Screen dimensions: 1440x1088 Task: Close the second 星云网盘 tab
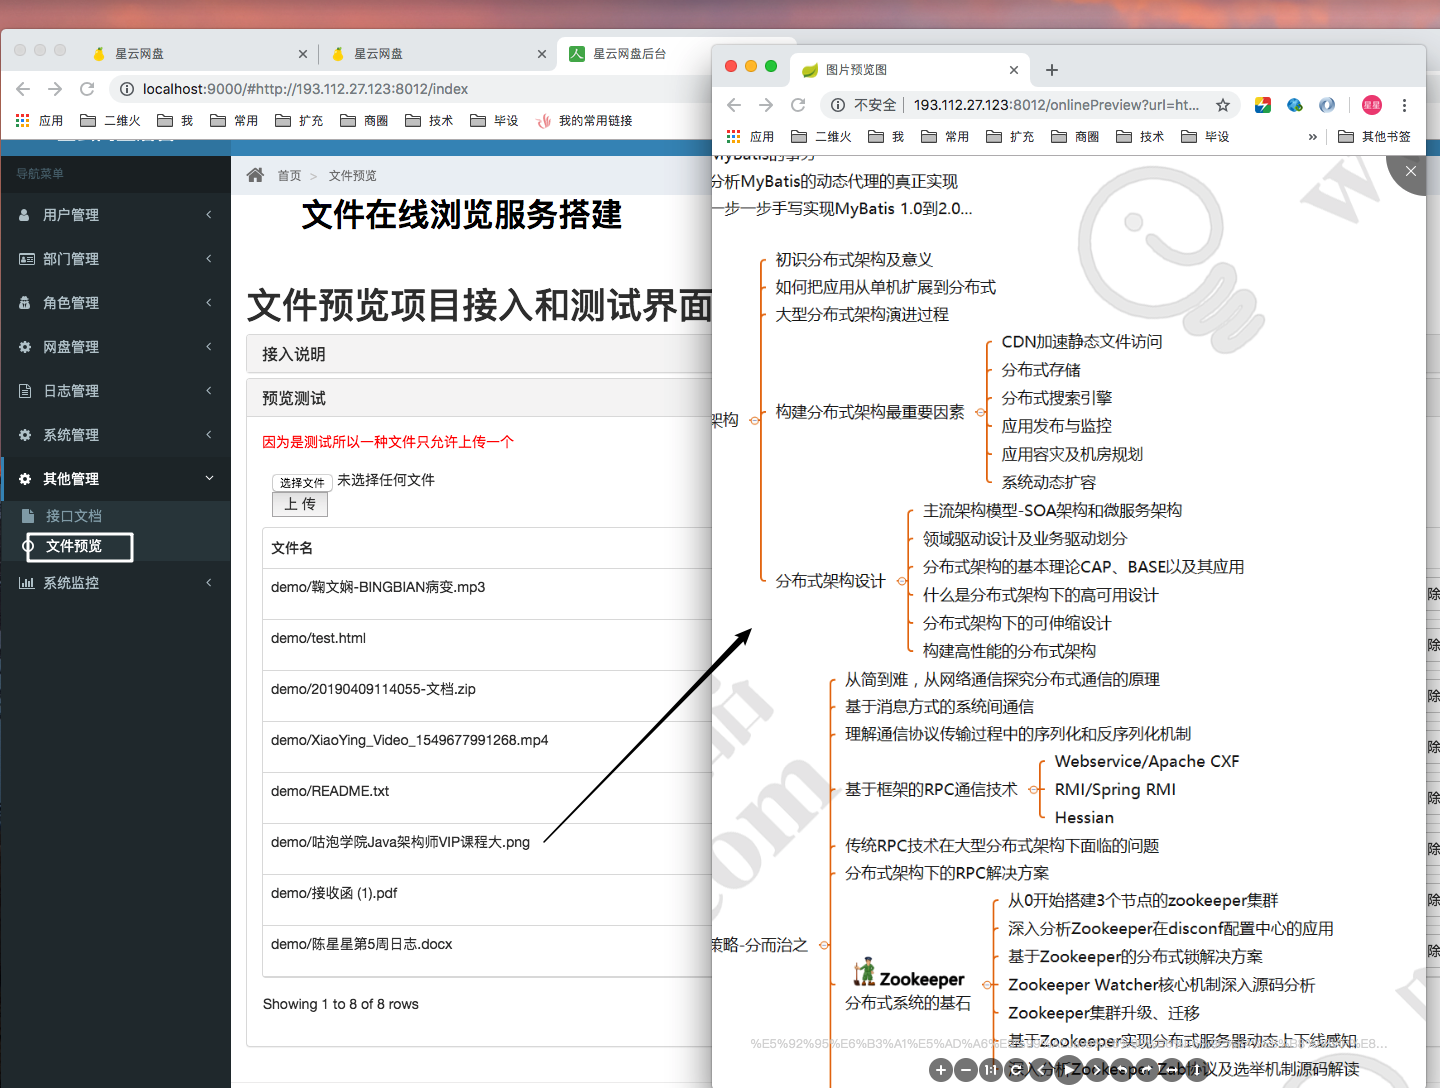(x=542, y=54)
